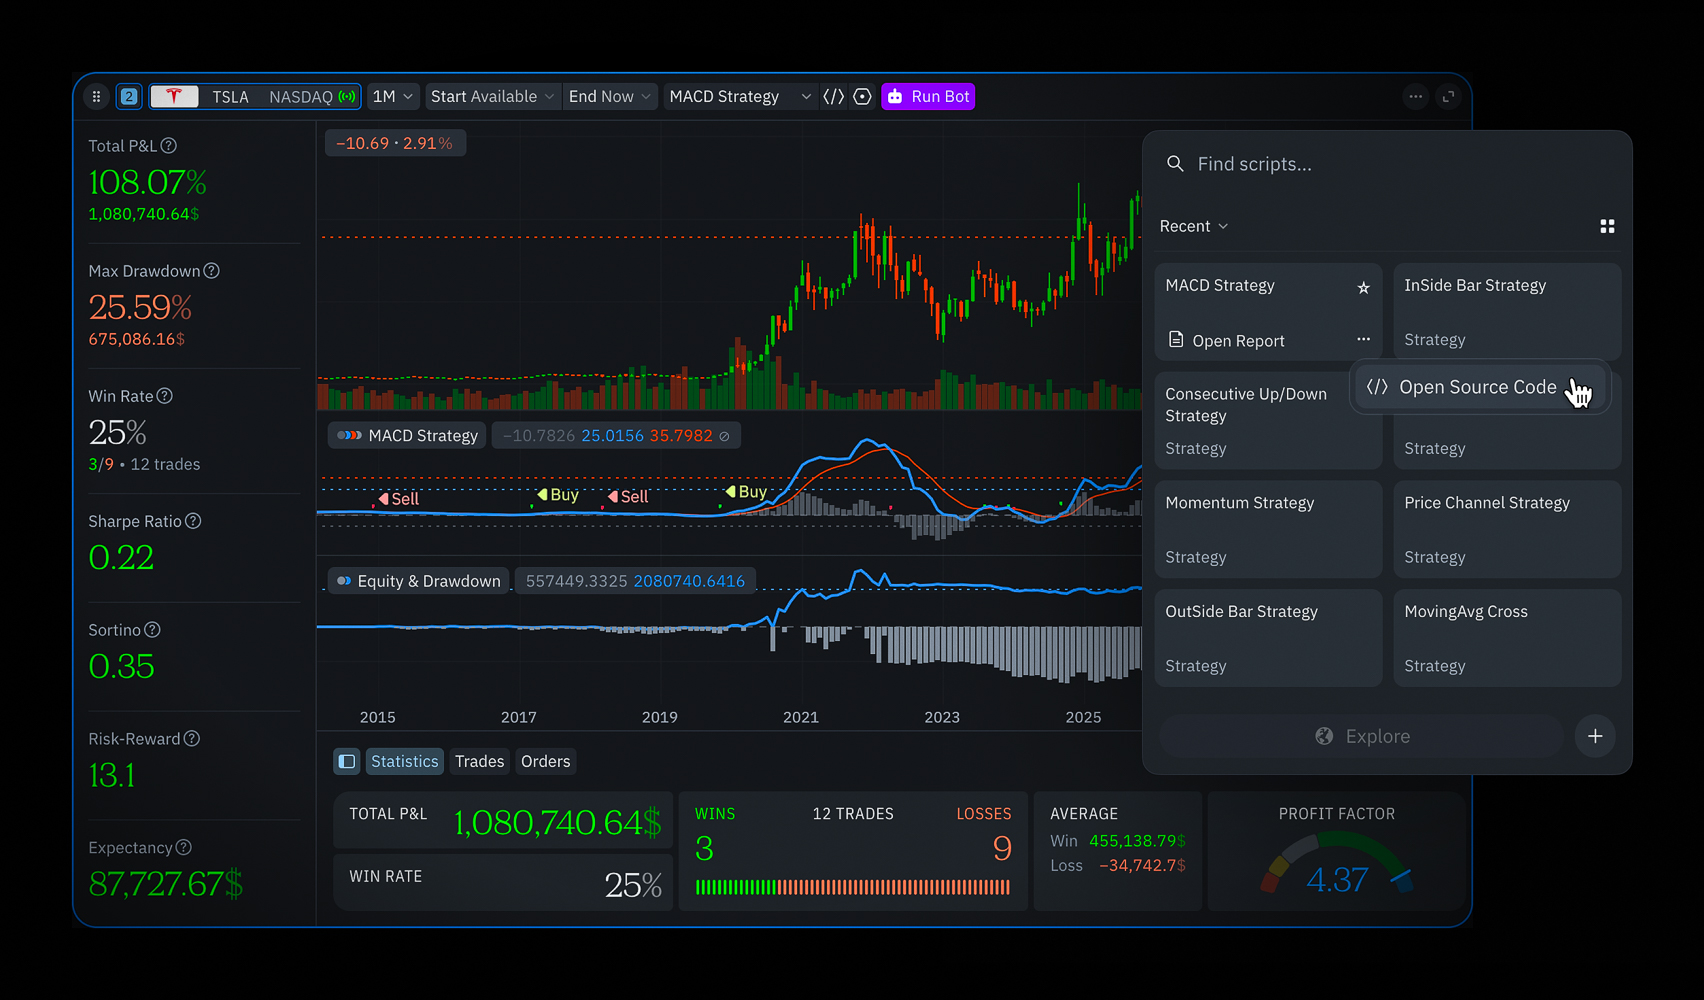This screenshot has height=1000, width=1704.
Task: Select the Consecutive Up/Down Strategy card
Action: click(1268, 421)
